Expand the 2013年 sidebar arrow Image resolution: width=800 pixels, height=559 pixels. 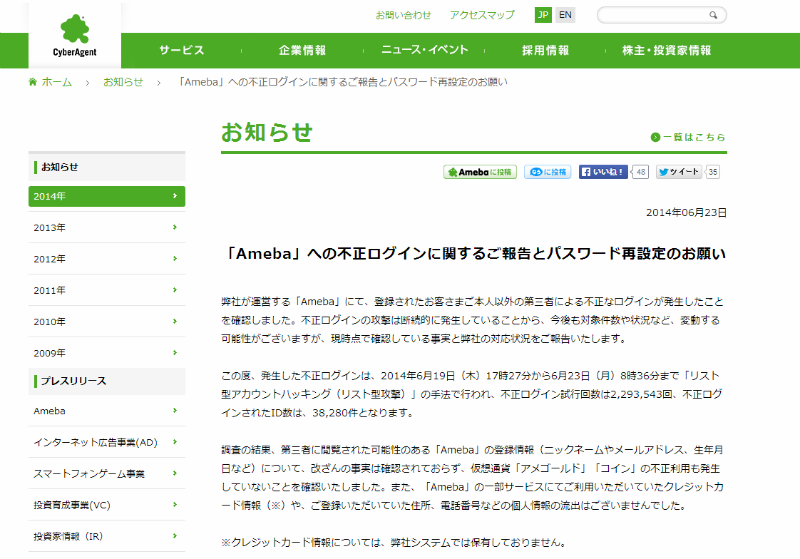[175, 227]
